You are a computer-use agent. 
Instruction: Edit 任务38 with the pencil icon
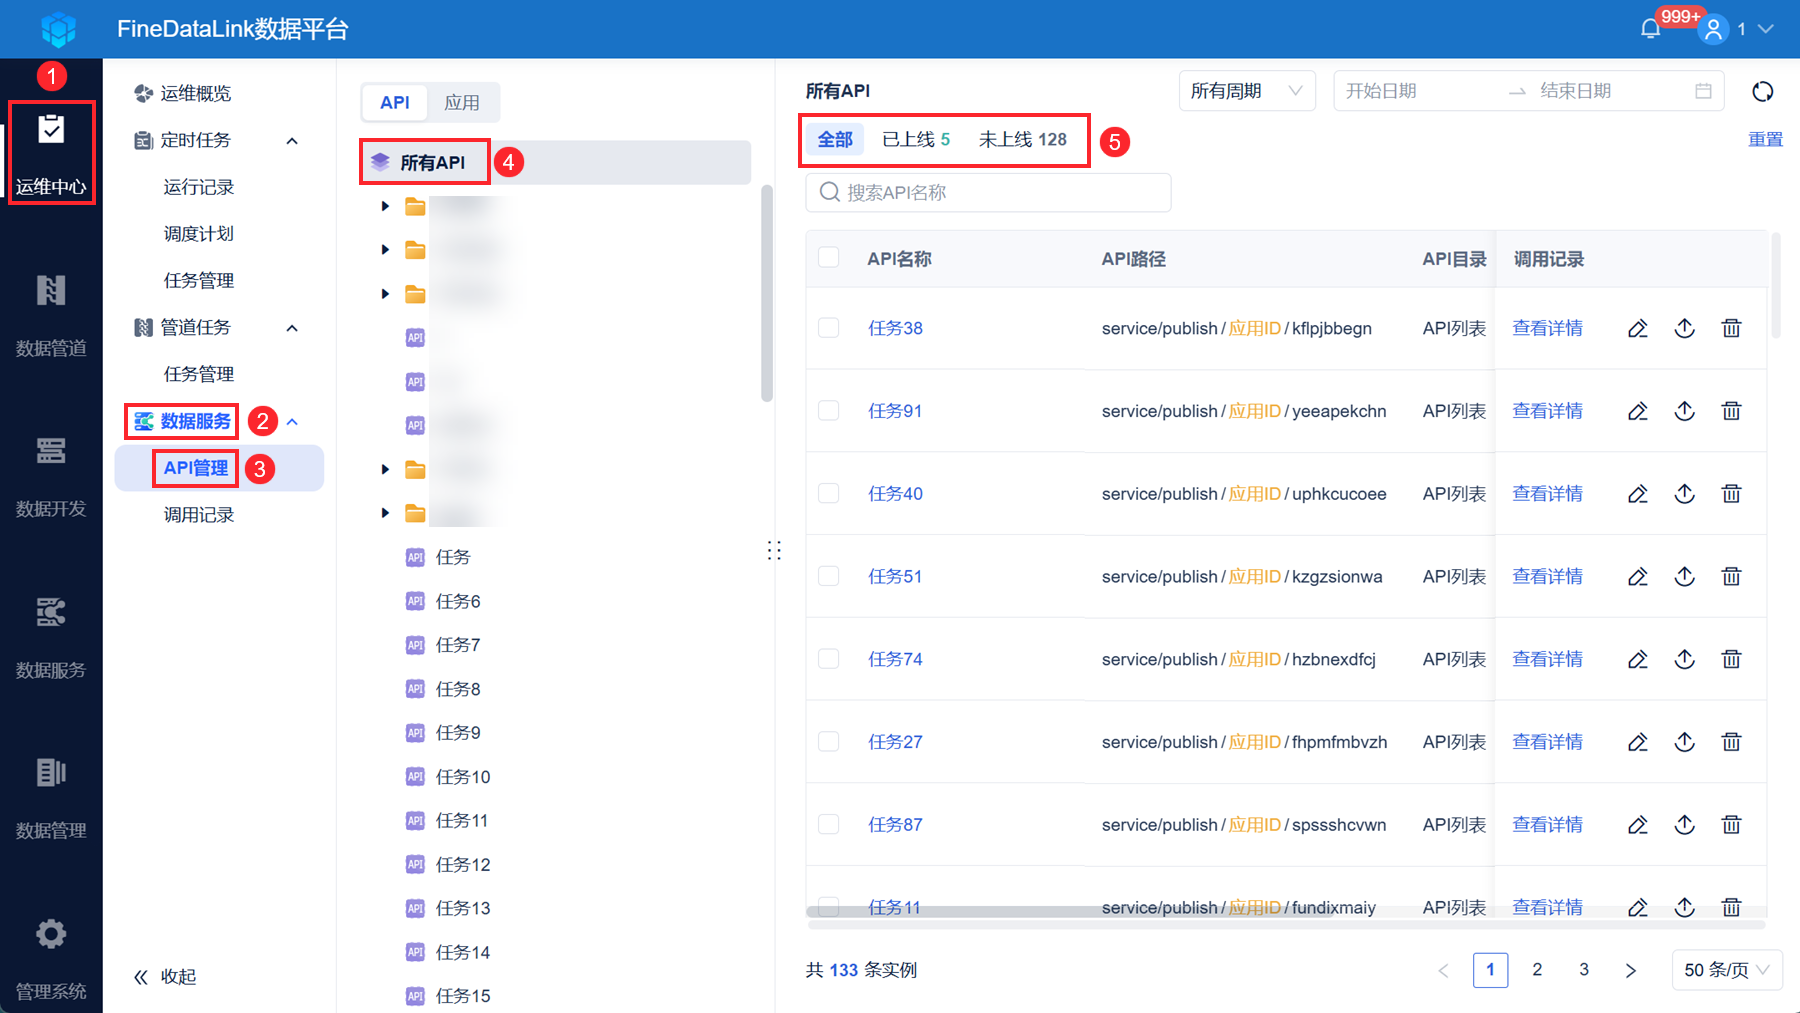click(x=1638, y=328)
